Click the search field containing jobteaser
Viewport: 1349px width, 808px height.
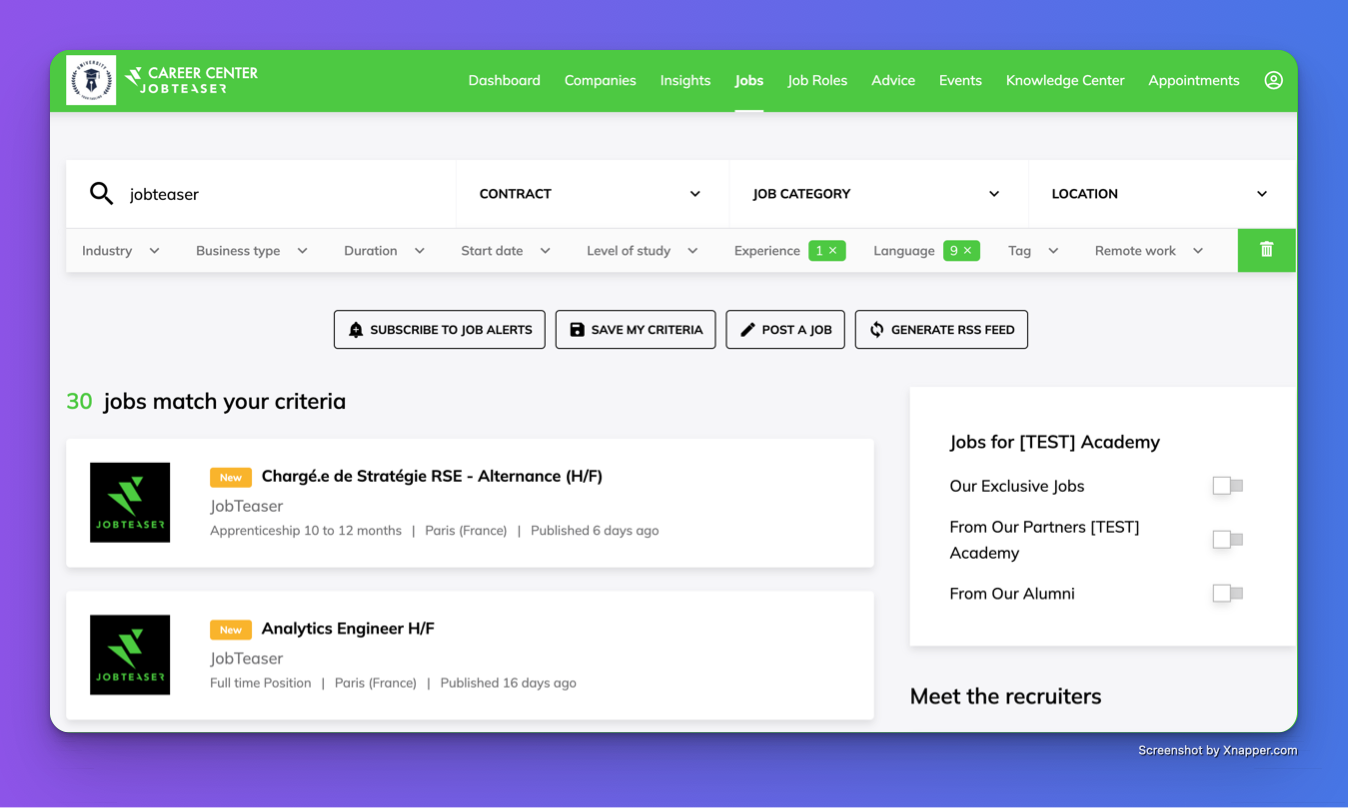click(262, 194)
